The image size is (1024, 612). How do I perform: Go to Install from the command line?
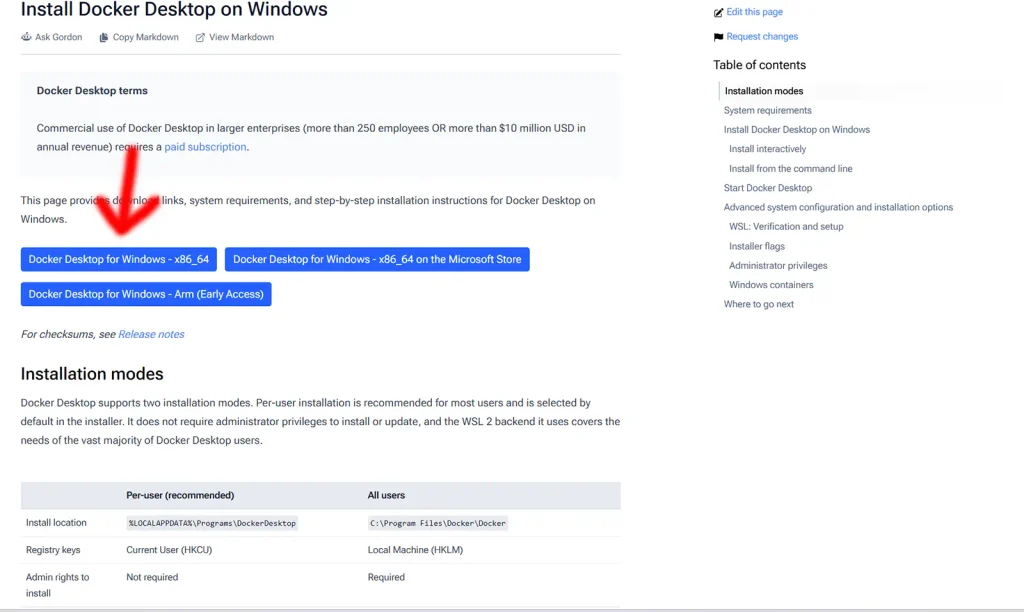click(x=790, y=169)
